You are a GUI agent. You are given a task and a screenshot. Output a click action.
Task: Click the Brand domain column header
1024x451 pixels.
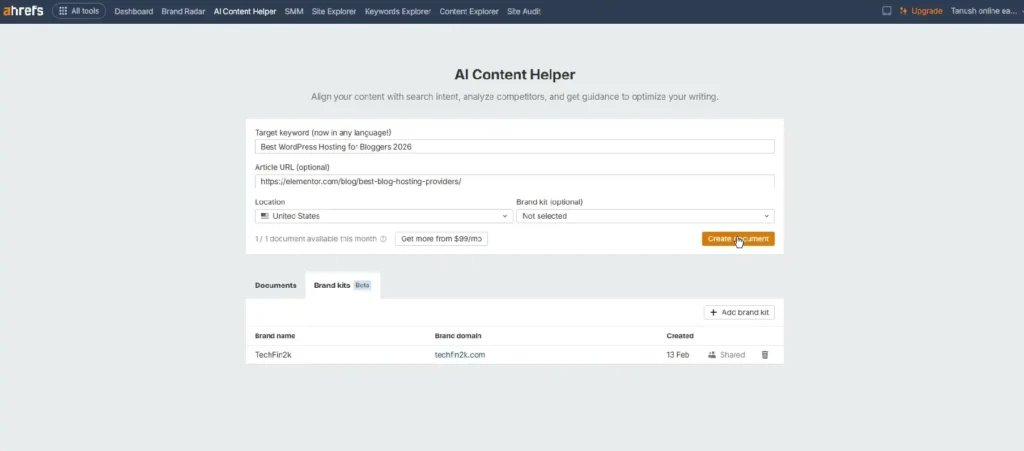tap(458, 336)
